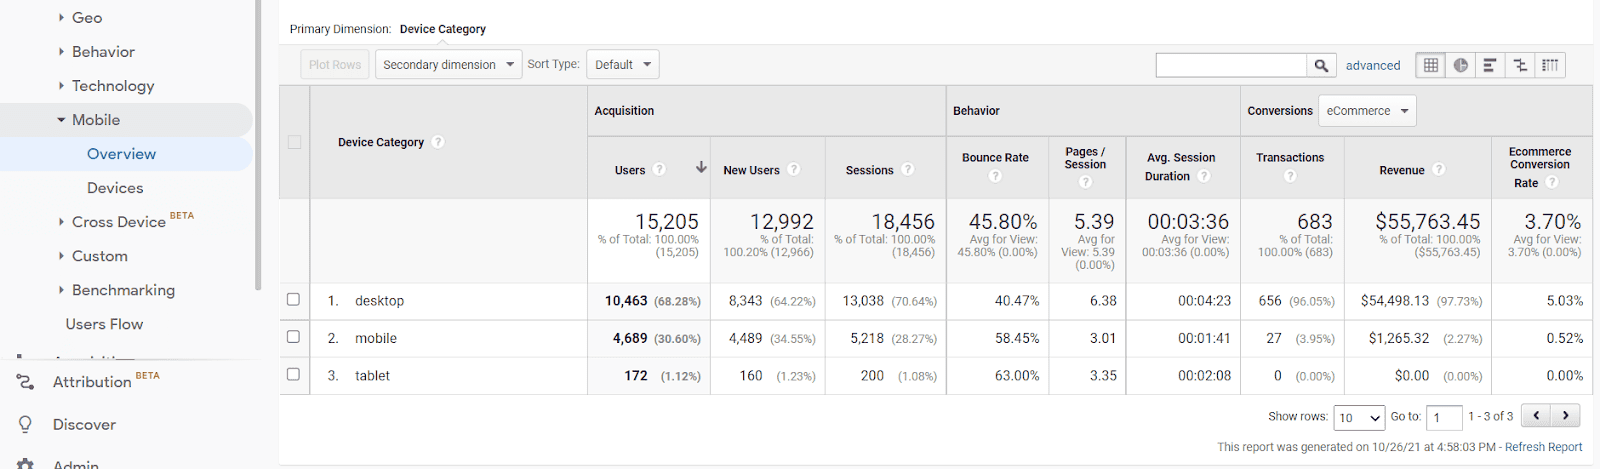Click the advanced filter link
Viewport: 1600px width, 469px height.
[x=1372, y=65]
